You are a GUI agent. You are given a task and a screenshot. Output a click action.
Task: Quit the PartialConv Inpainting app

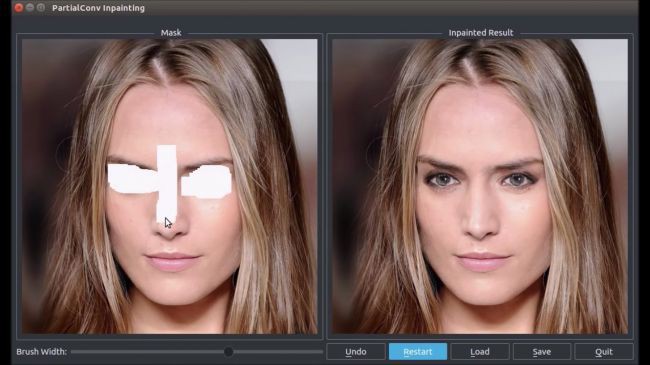tap(604, 352)
